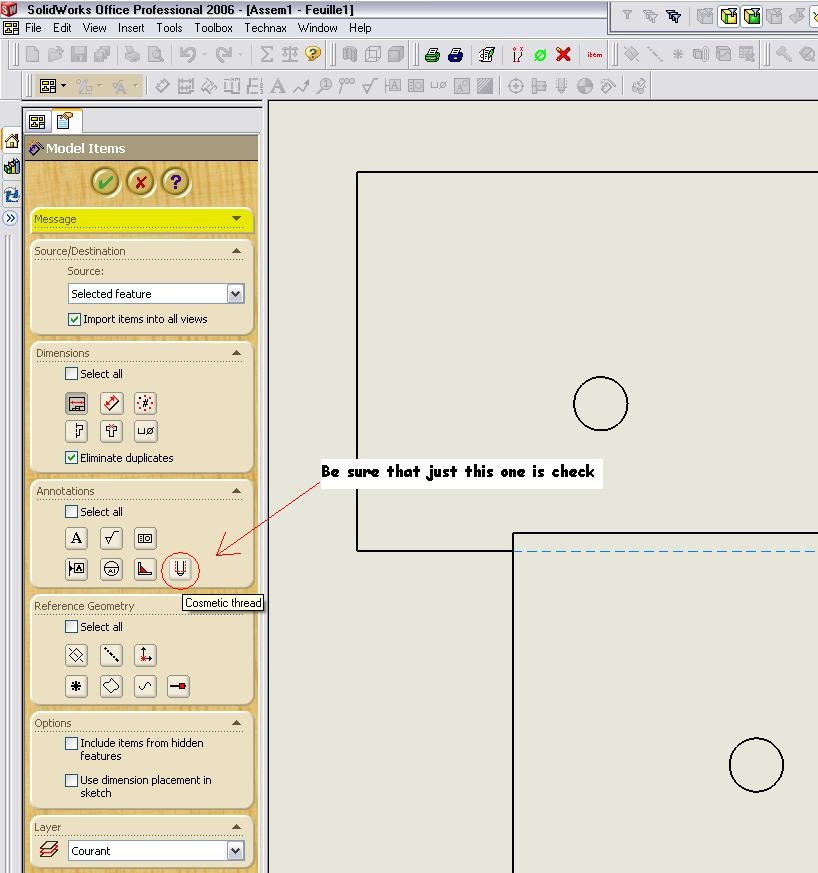
Task: Open the Tools menu
Action: 169,28
